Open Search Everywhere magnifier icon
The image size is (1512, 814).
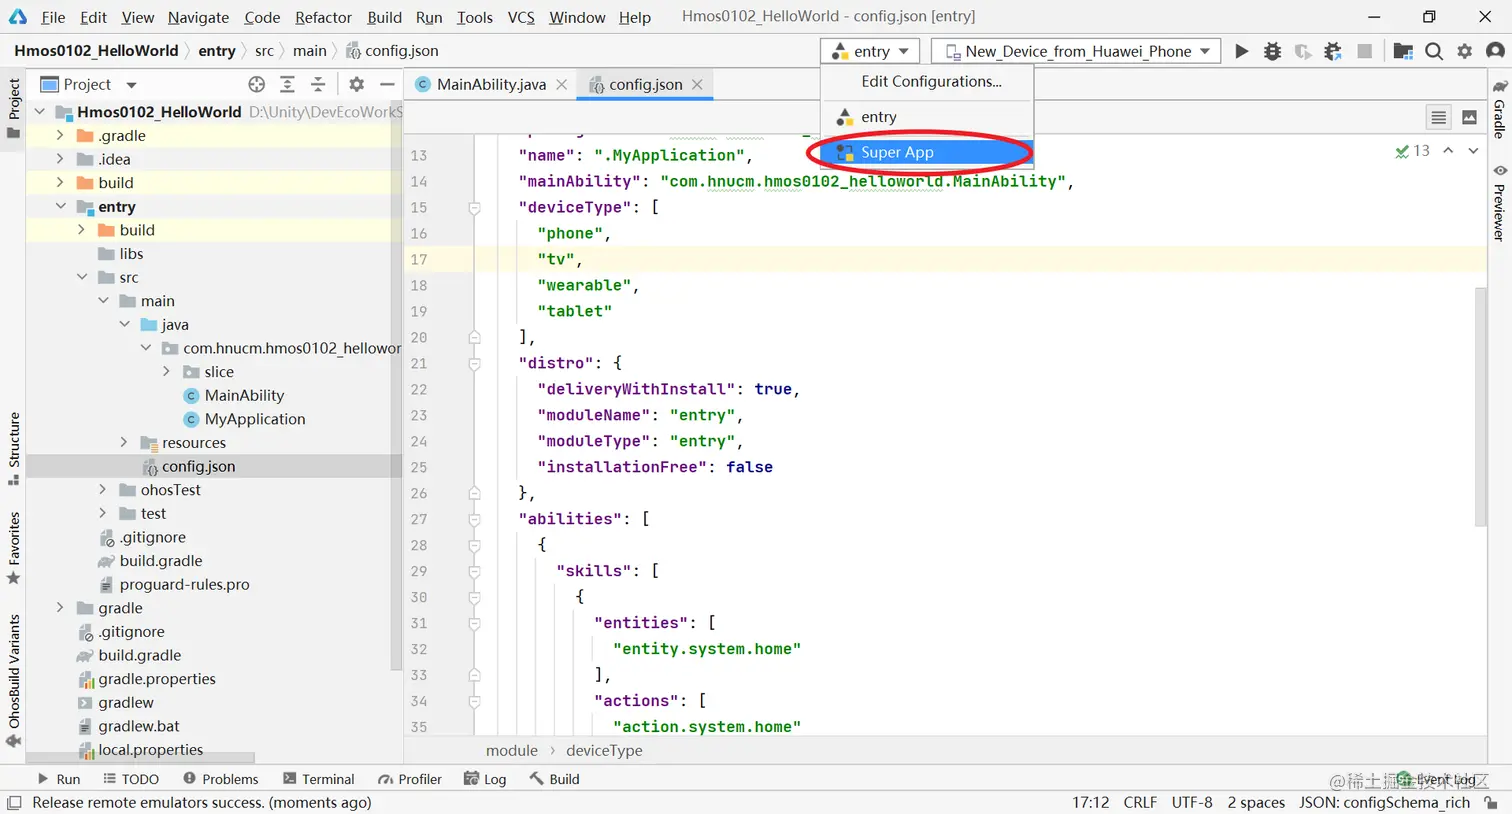click(x=1434, y=51)
